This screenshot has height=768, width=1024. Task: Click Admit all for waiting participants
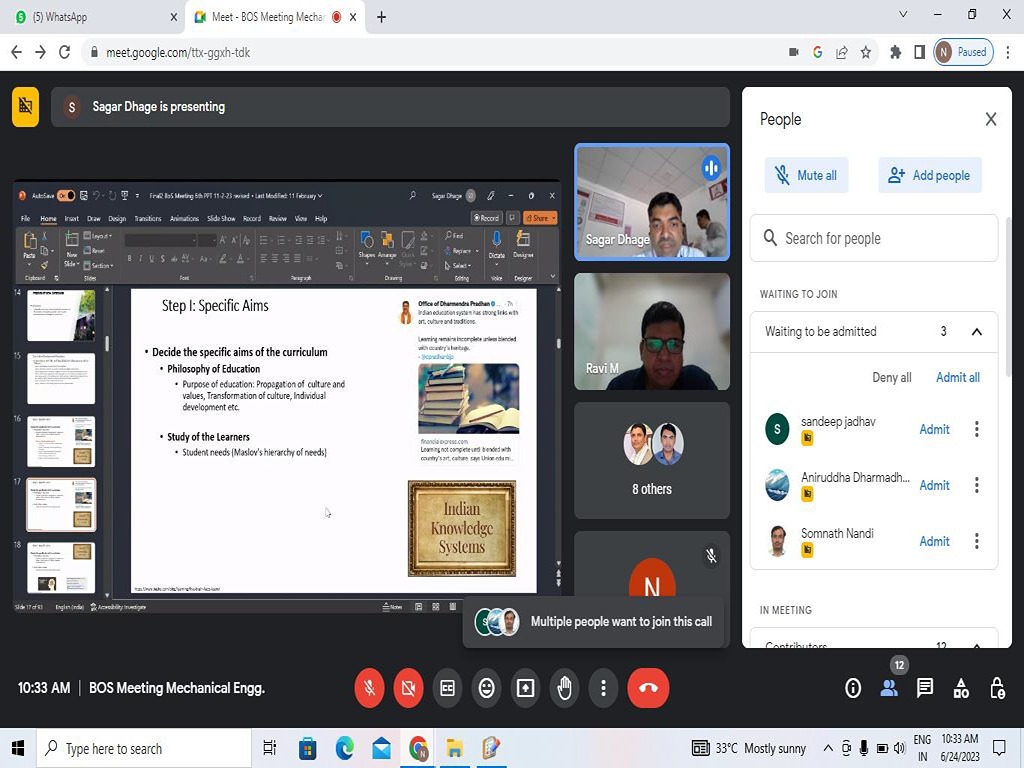coord(957,377)
